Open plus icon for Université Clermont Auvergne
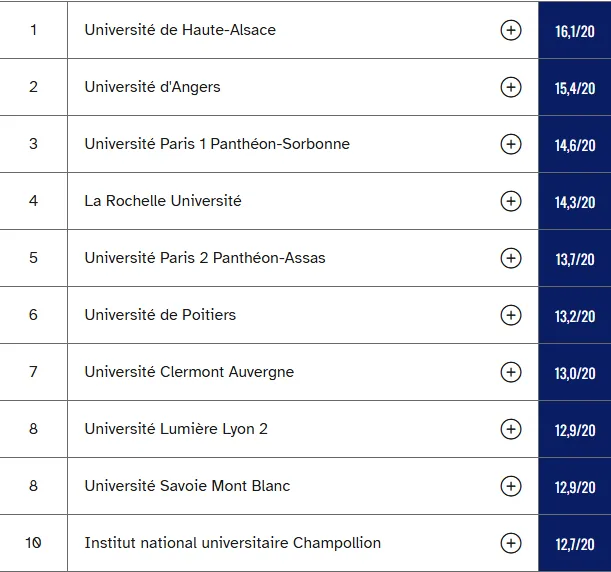The image size is (611, 572). point(510,372)
